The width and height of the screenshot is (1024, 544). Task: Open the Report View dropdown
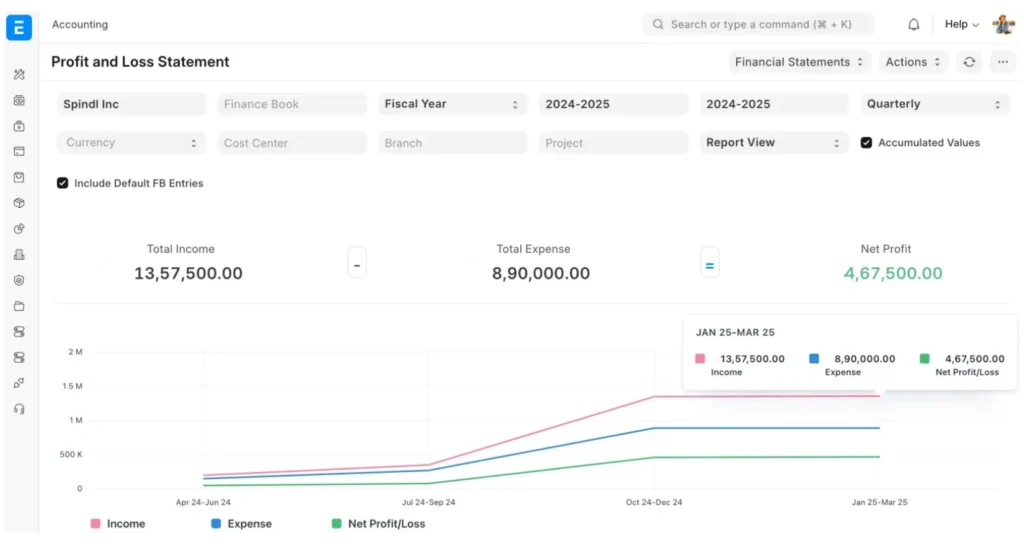(773, 143)
